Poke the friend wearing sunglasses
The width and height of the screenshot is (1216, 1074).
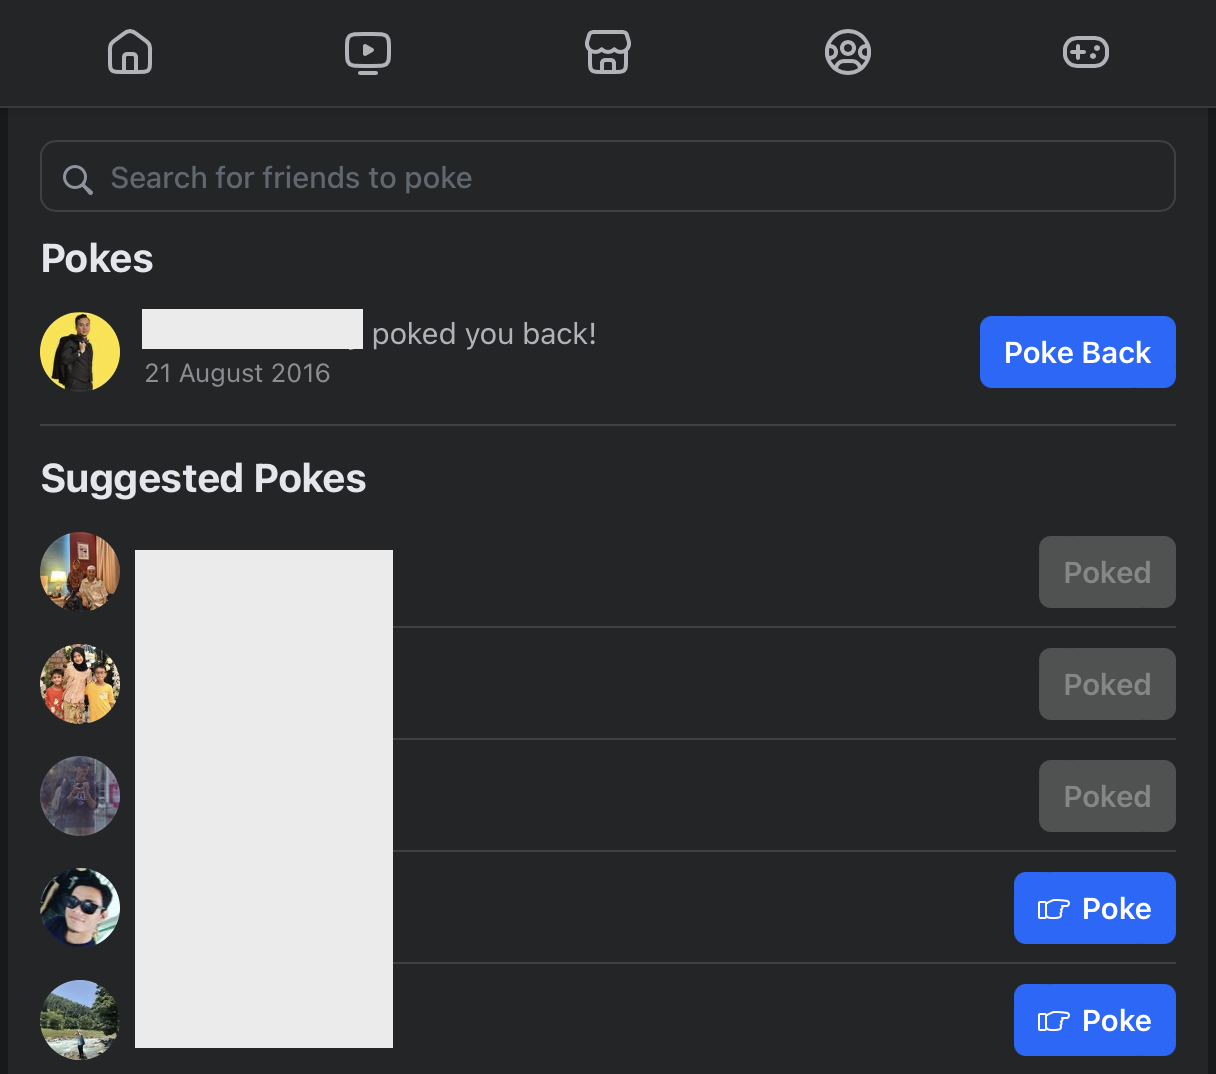click(x=1095, y=908)
